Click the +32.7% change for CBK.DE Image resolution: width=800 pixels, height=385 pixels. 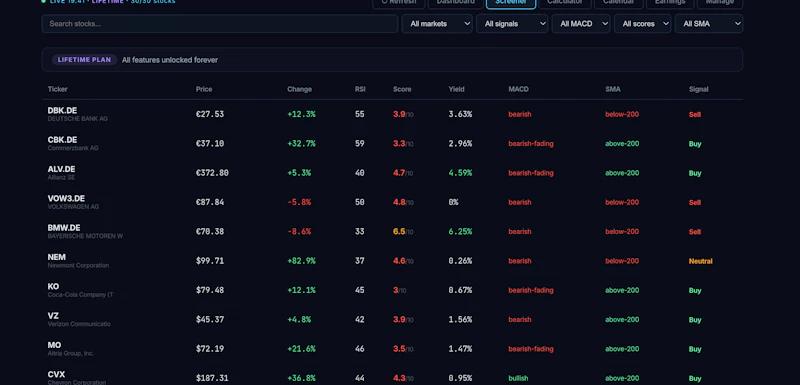pyautogui.click(x=301, y=144)
